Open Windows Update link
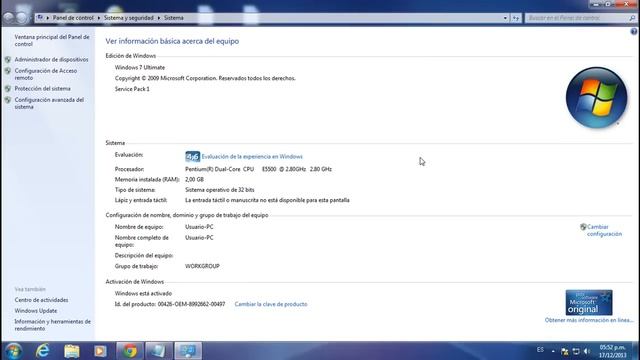 coord(36,311)
